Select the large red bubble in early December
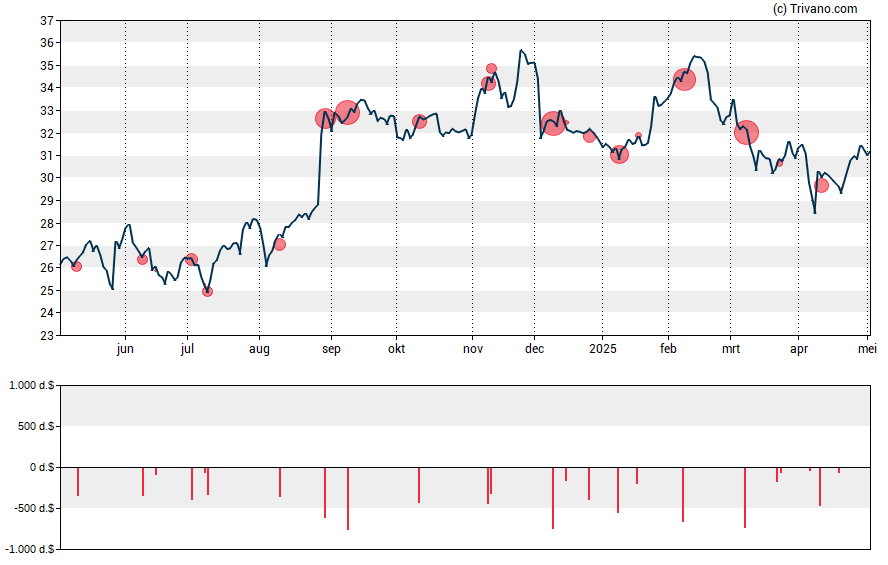 point(553,123)
